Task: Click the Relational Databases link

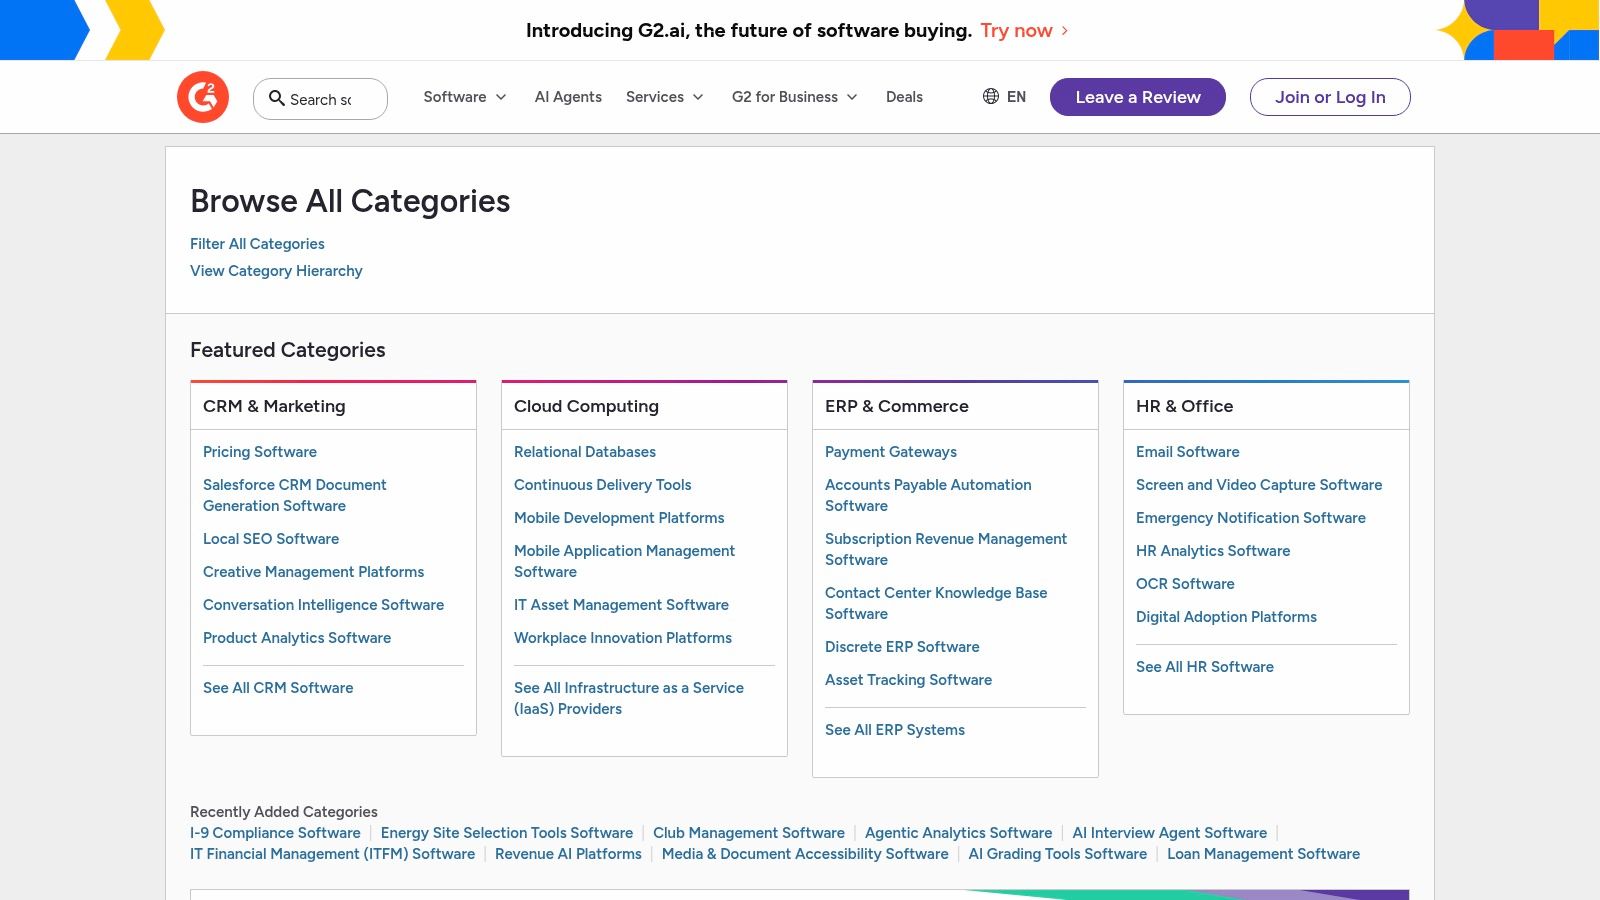Action: 585,452
